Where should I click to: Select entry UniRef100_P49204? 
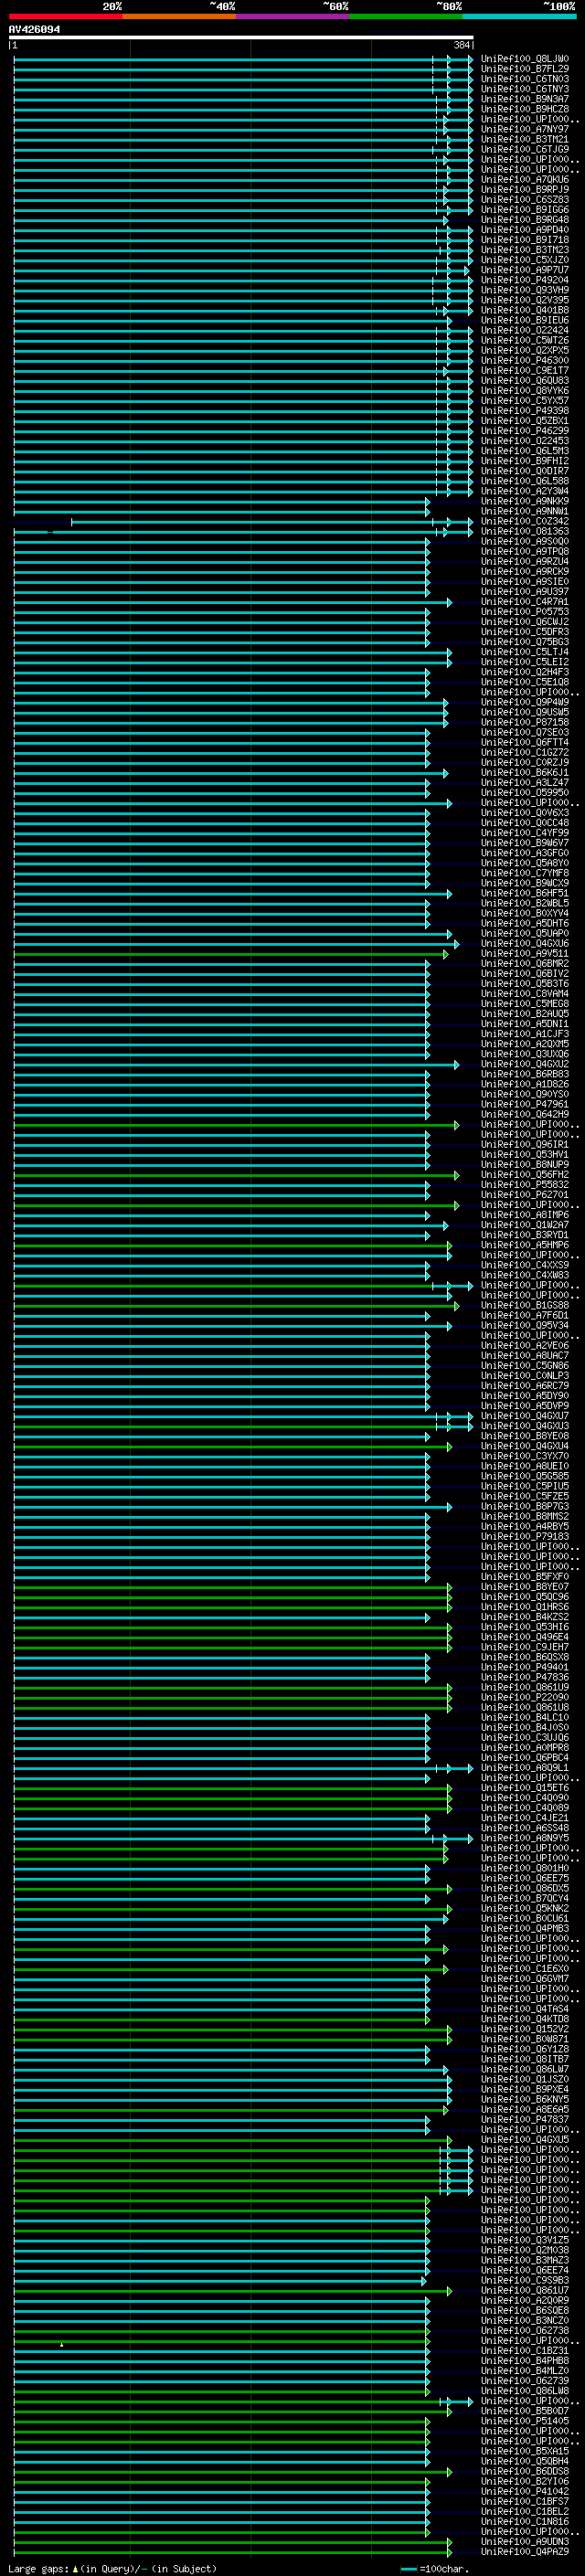[525, 280]
